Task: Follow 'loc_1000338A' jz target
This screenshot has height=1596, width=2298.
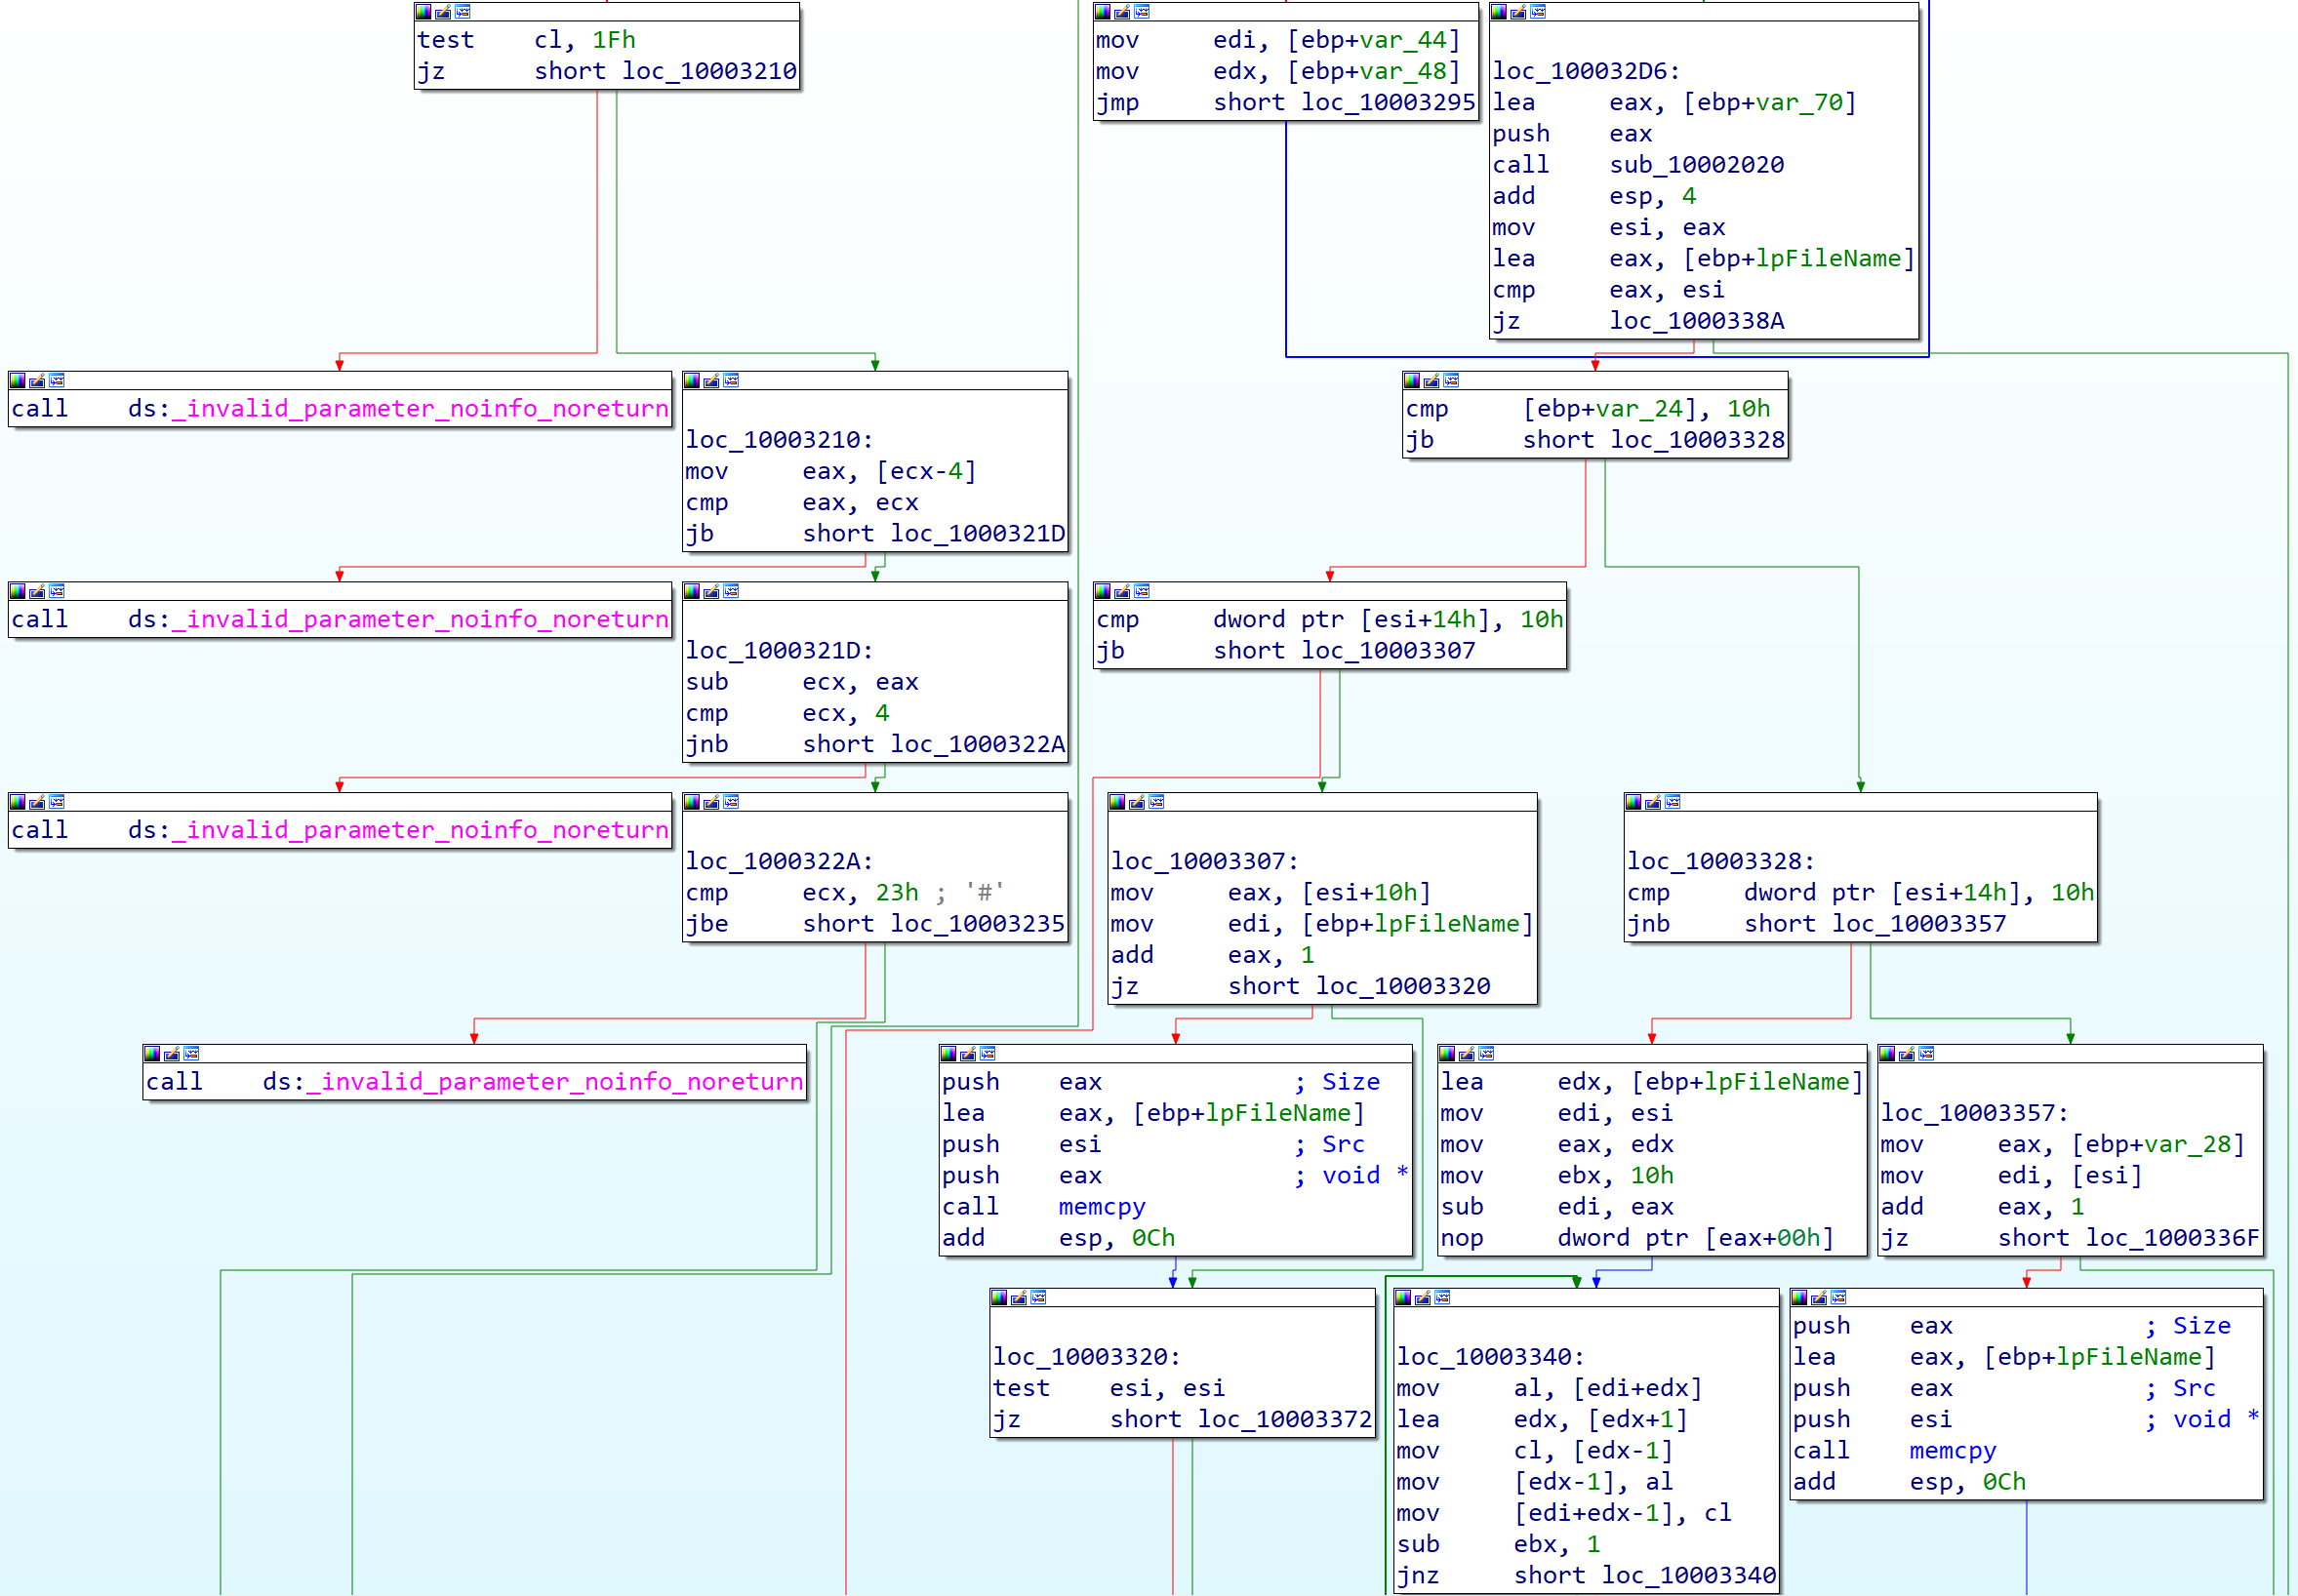Action: point(1697,321)
